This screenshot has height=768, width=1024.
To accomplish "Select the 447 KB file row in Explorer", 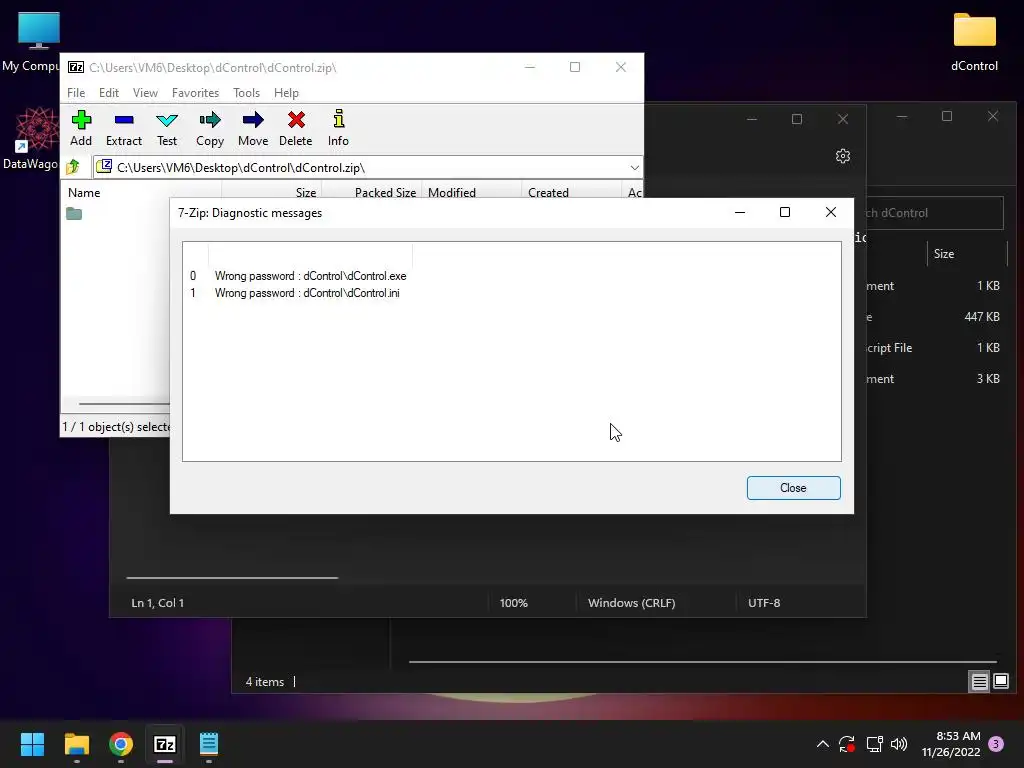I will coord(935,317).
